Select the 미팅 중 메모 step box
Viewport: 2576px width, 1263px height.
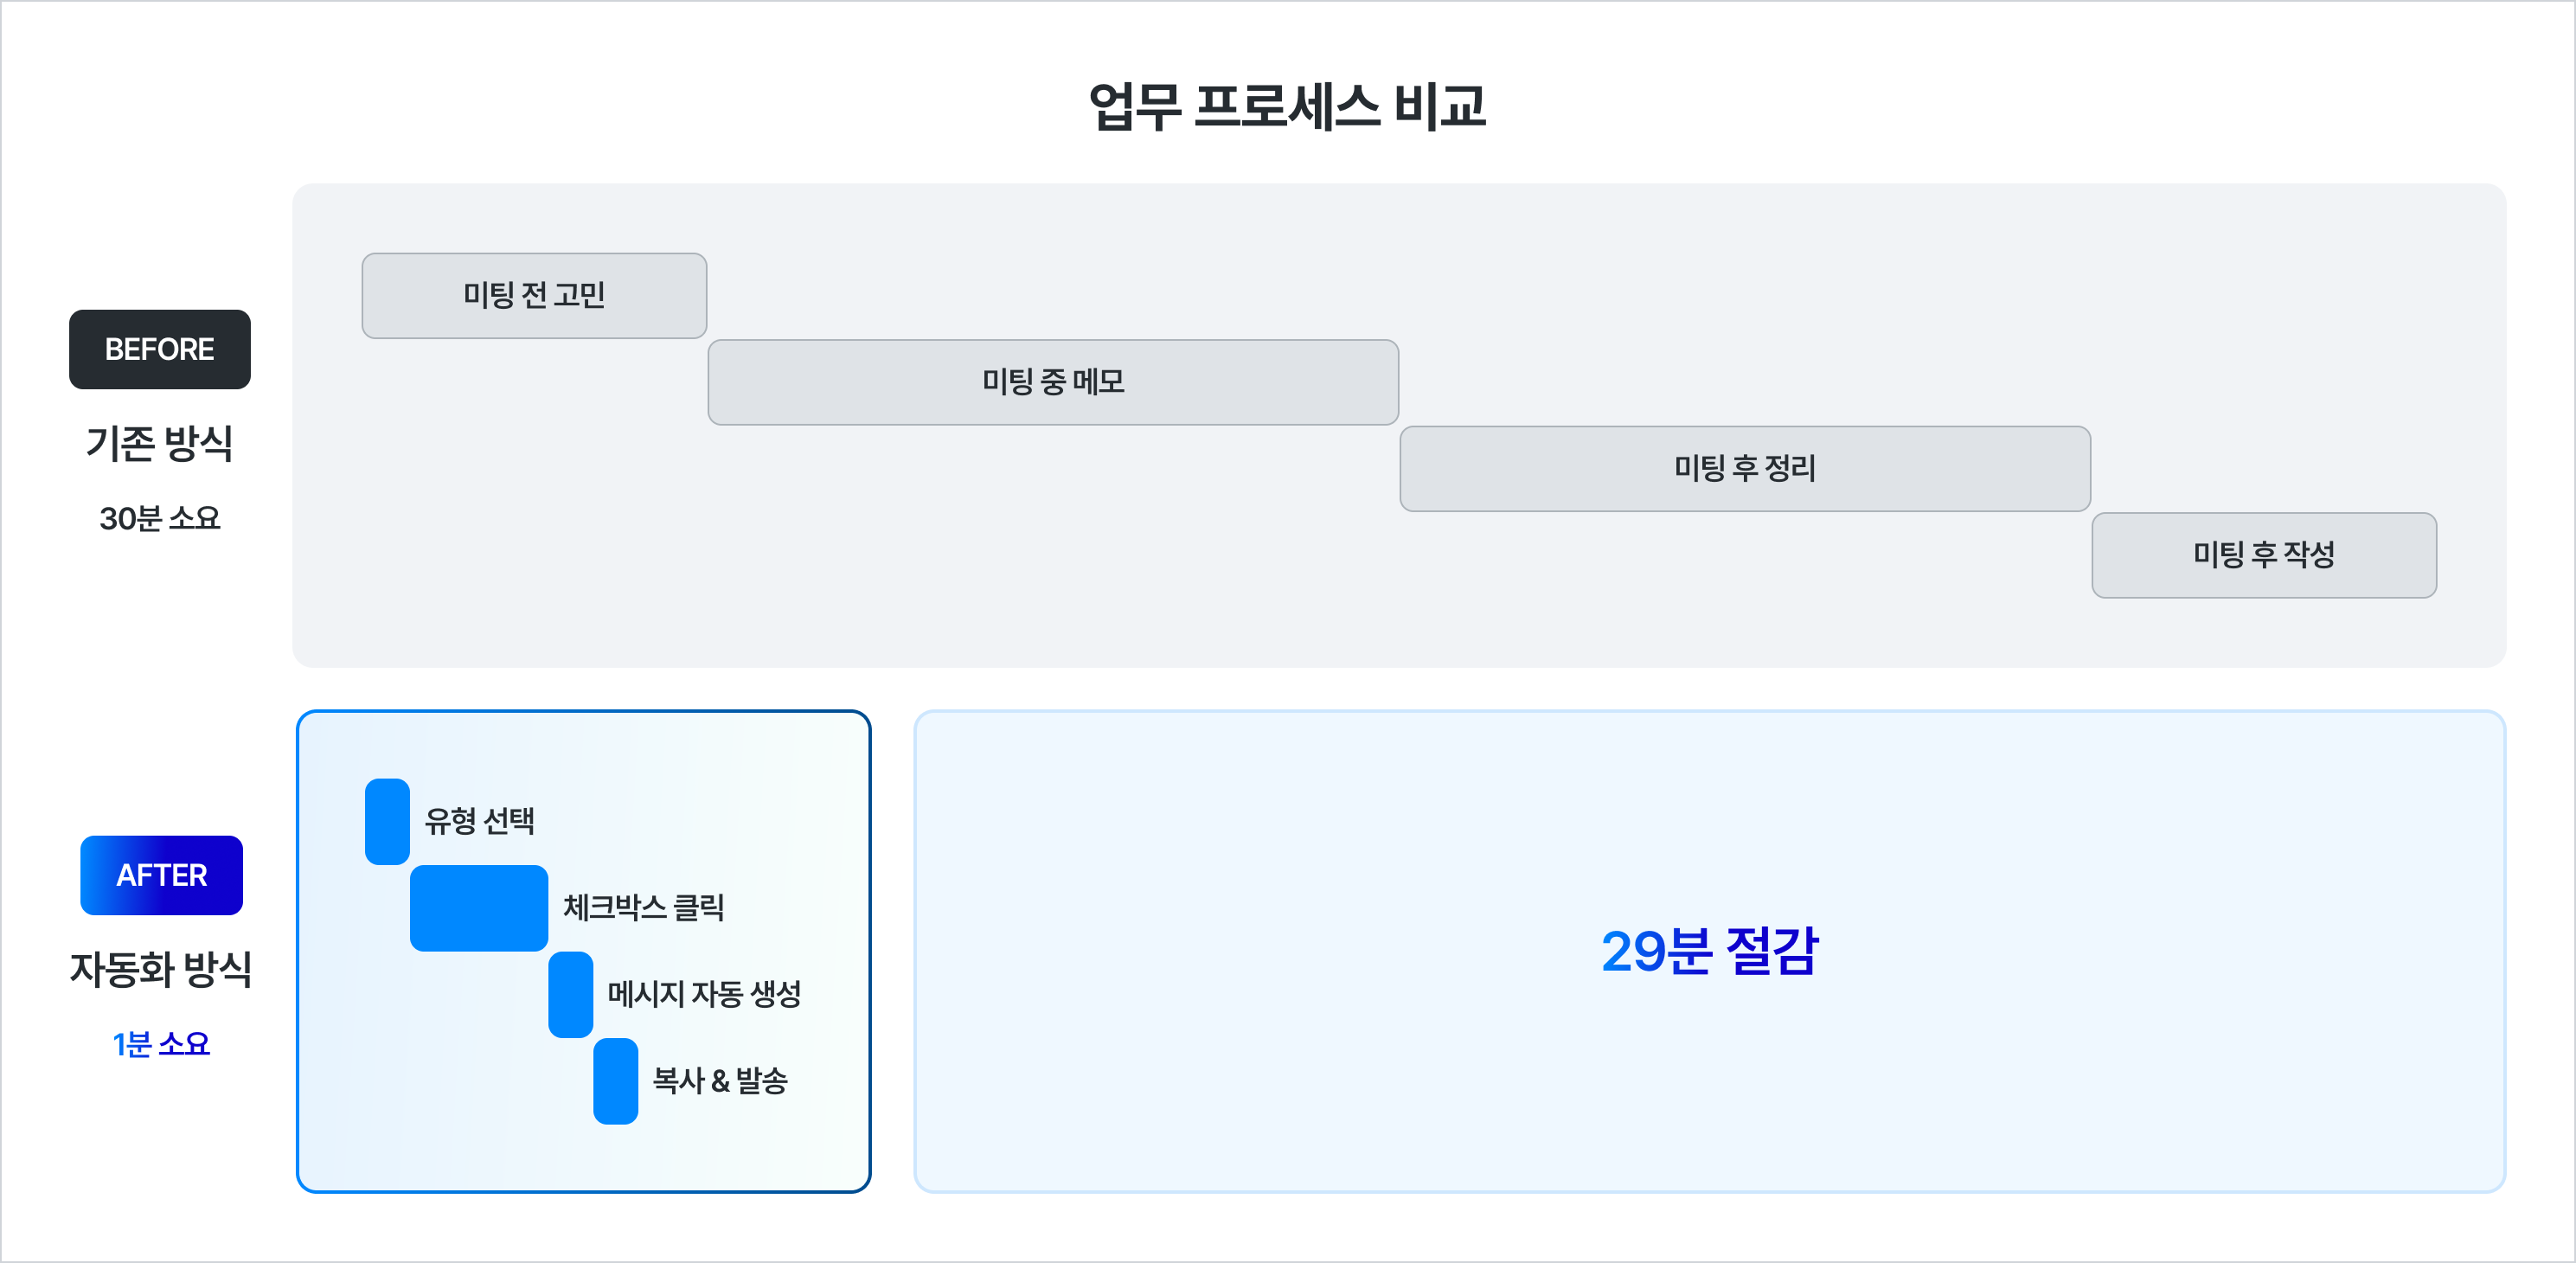[1052, 382]
